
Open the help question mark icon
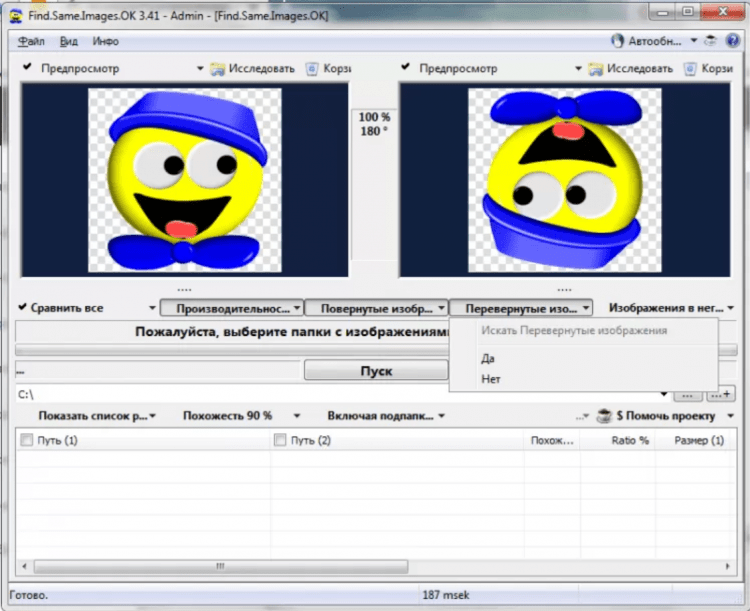click(732, 41)
